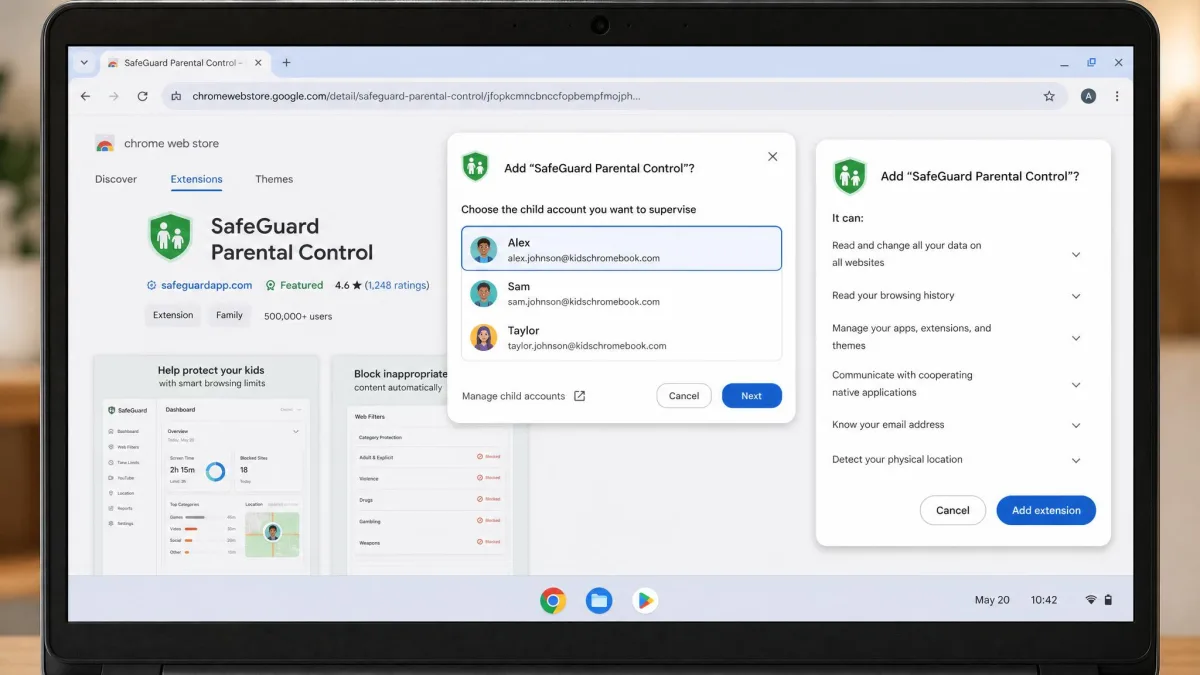Click the Chrome Web Store rainbow logo
Screen dimensions: 1200x675
105,144
